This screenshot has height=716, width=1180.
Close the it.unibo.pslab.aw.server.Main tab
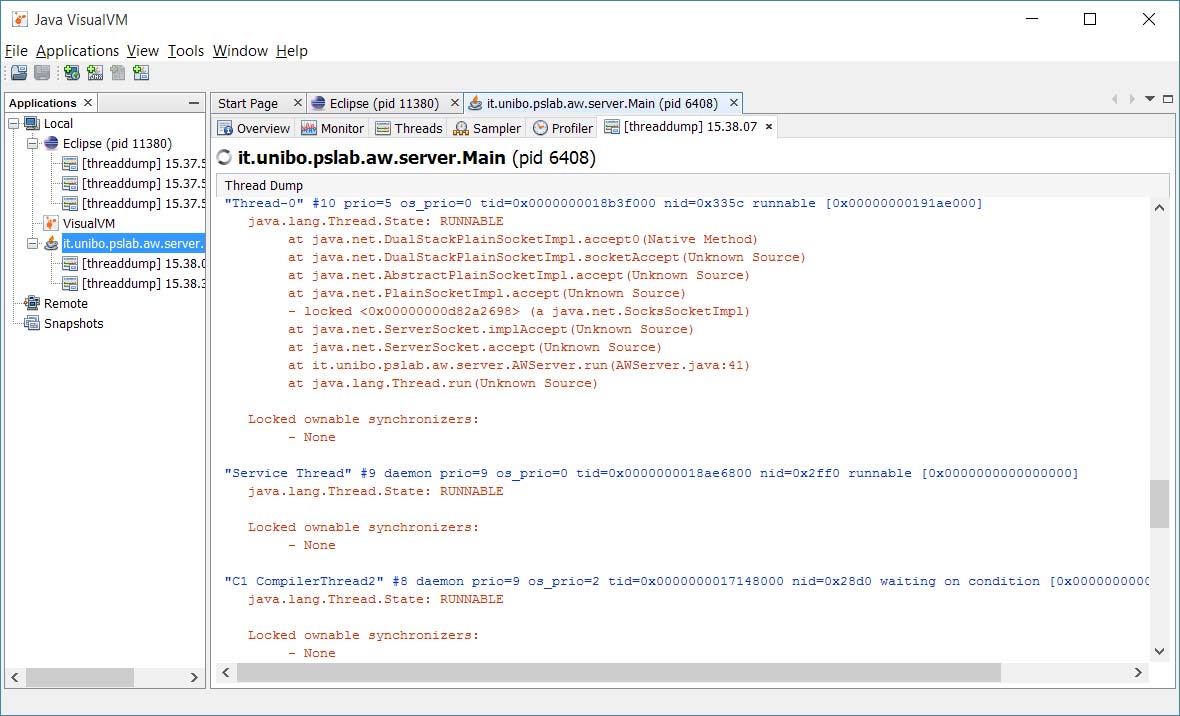734,102
